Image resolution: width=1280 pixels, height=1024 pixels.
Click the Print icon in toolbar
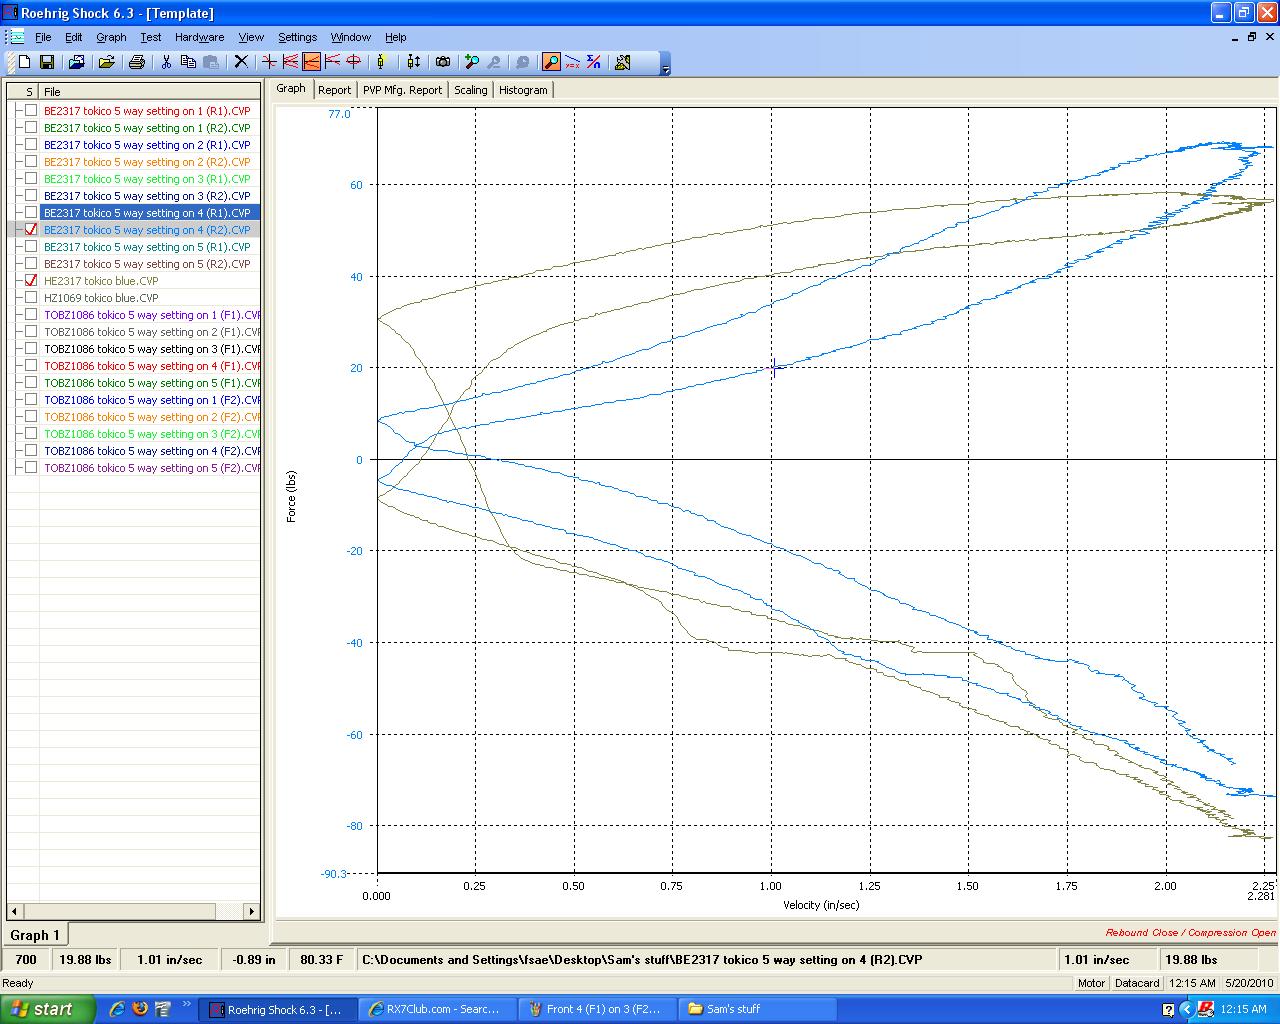pyautogui.click(x=137, y=62)
